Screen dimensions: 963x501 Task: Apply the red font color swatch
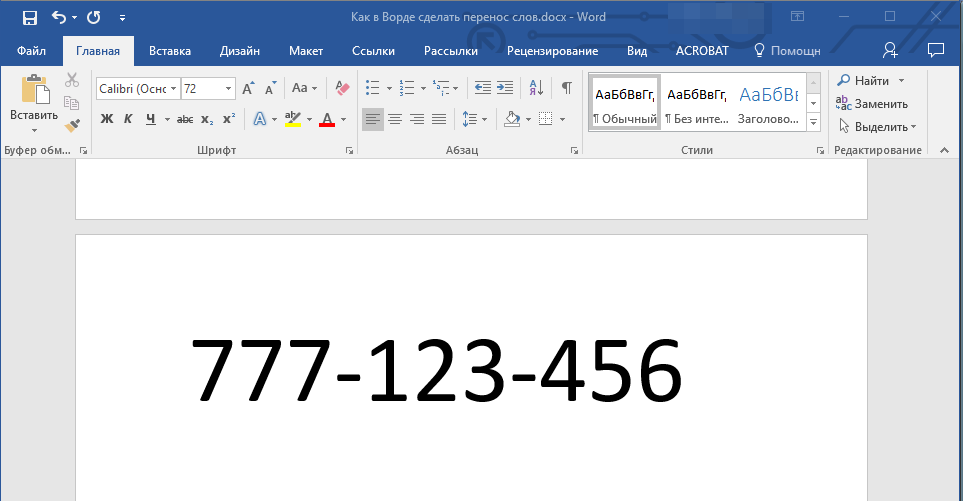click(x=327, y=119)
